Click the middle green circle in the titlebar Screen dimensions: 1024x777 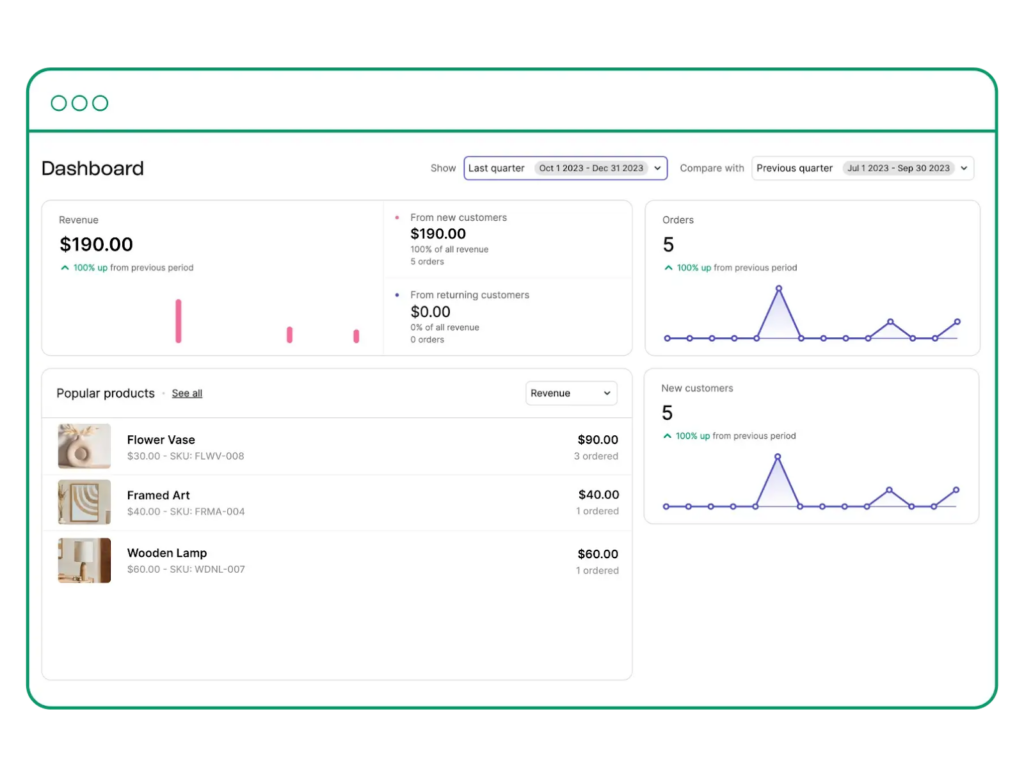(78, 102)
